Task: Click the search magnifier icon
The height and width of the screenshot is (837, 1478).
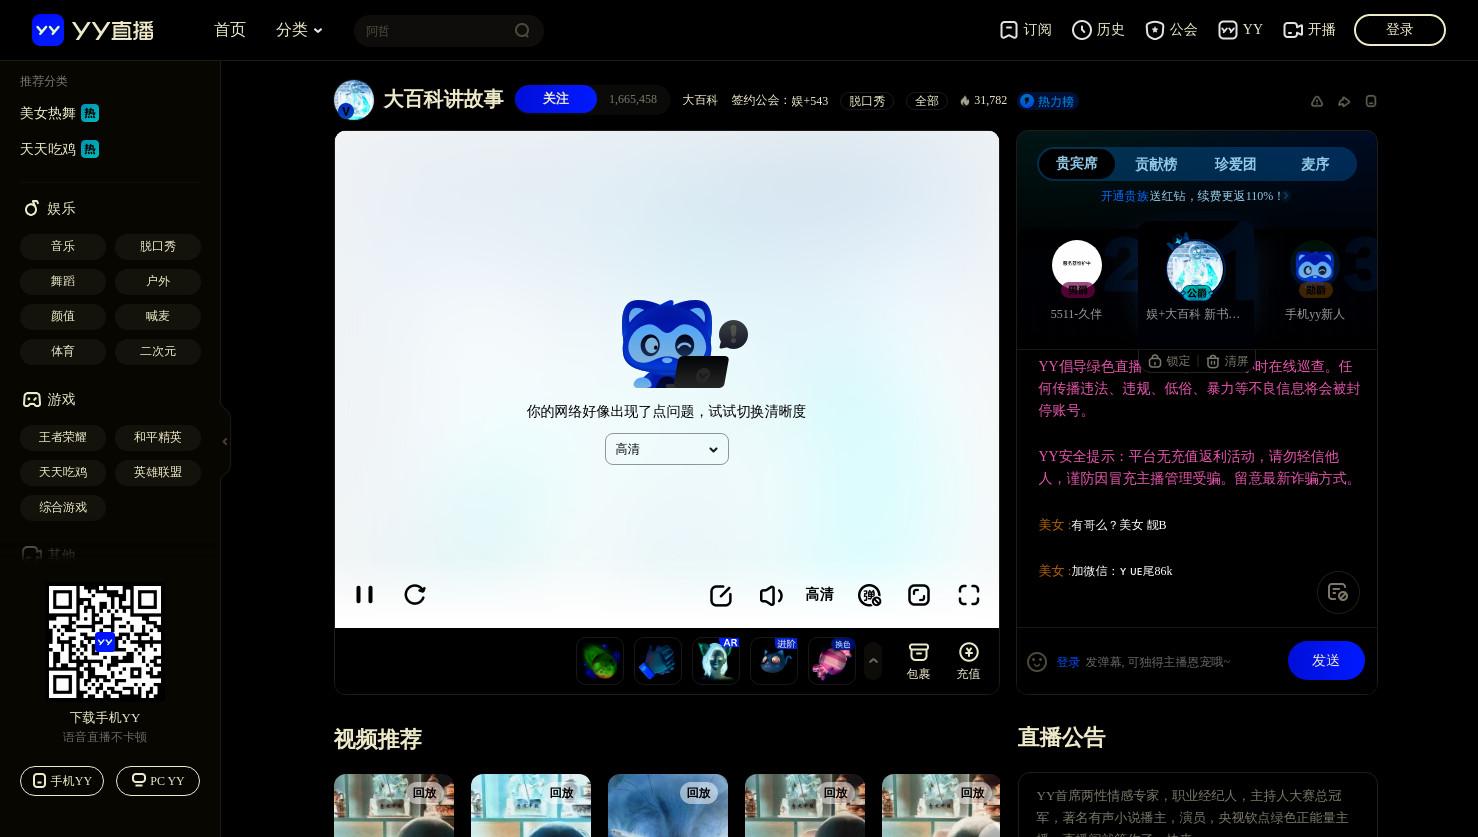Action: click(522, 30)
